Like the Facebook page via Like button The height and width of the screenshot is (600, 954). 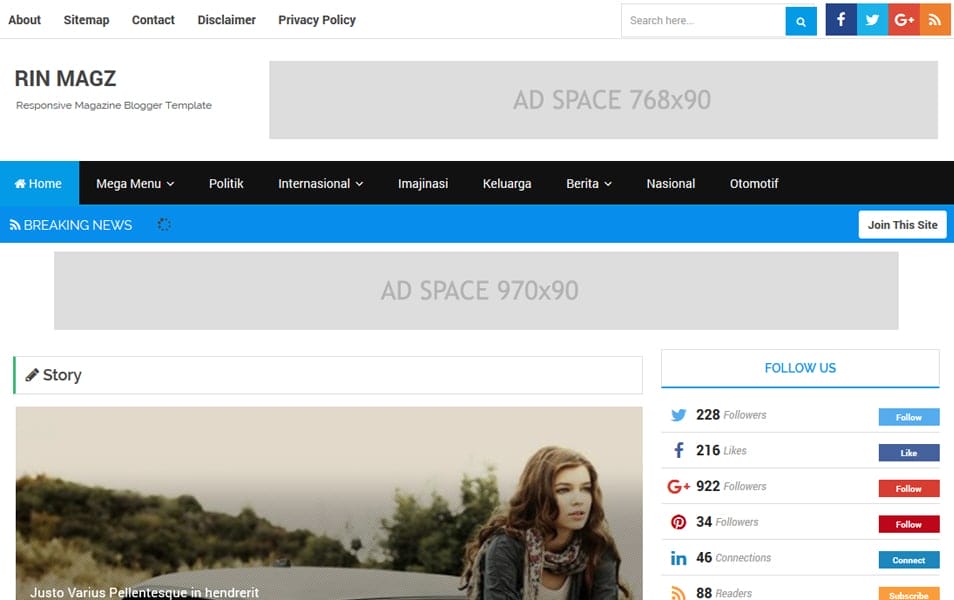[908, 453]
